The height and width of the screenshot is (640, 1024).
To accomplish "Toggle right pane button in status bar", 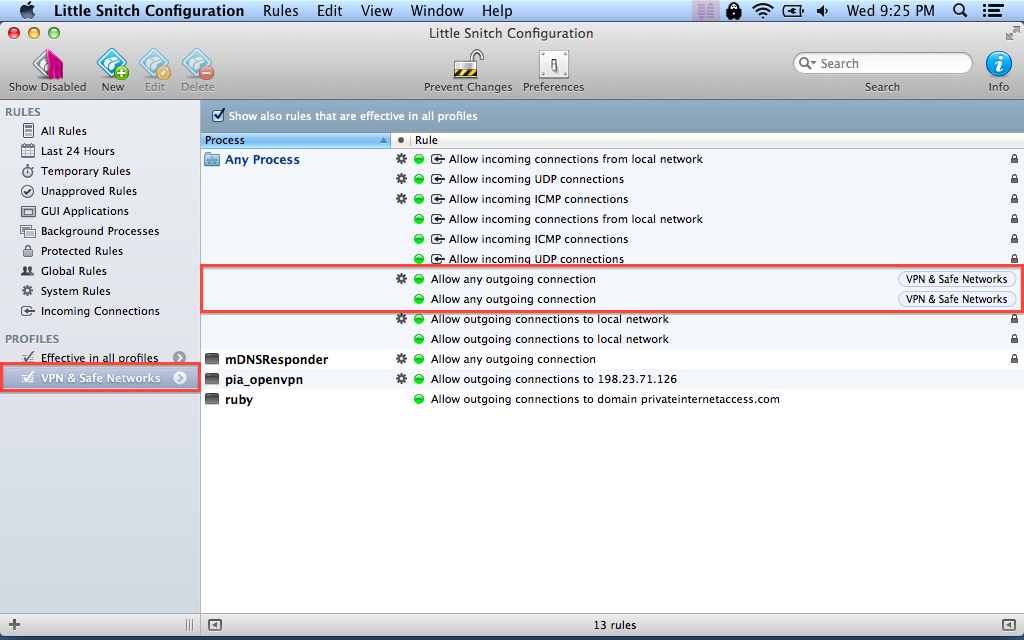I will [x=1008, y=625].
